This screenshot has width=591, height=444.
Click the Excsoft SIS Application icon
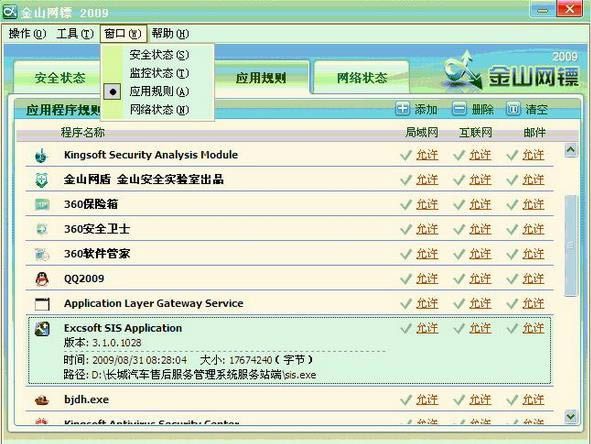click(x=42, y=329)
